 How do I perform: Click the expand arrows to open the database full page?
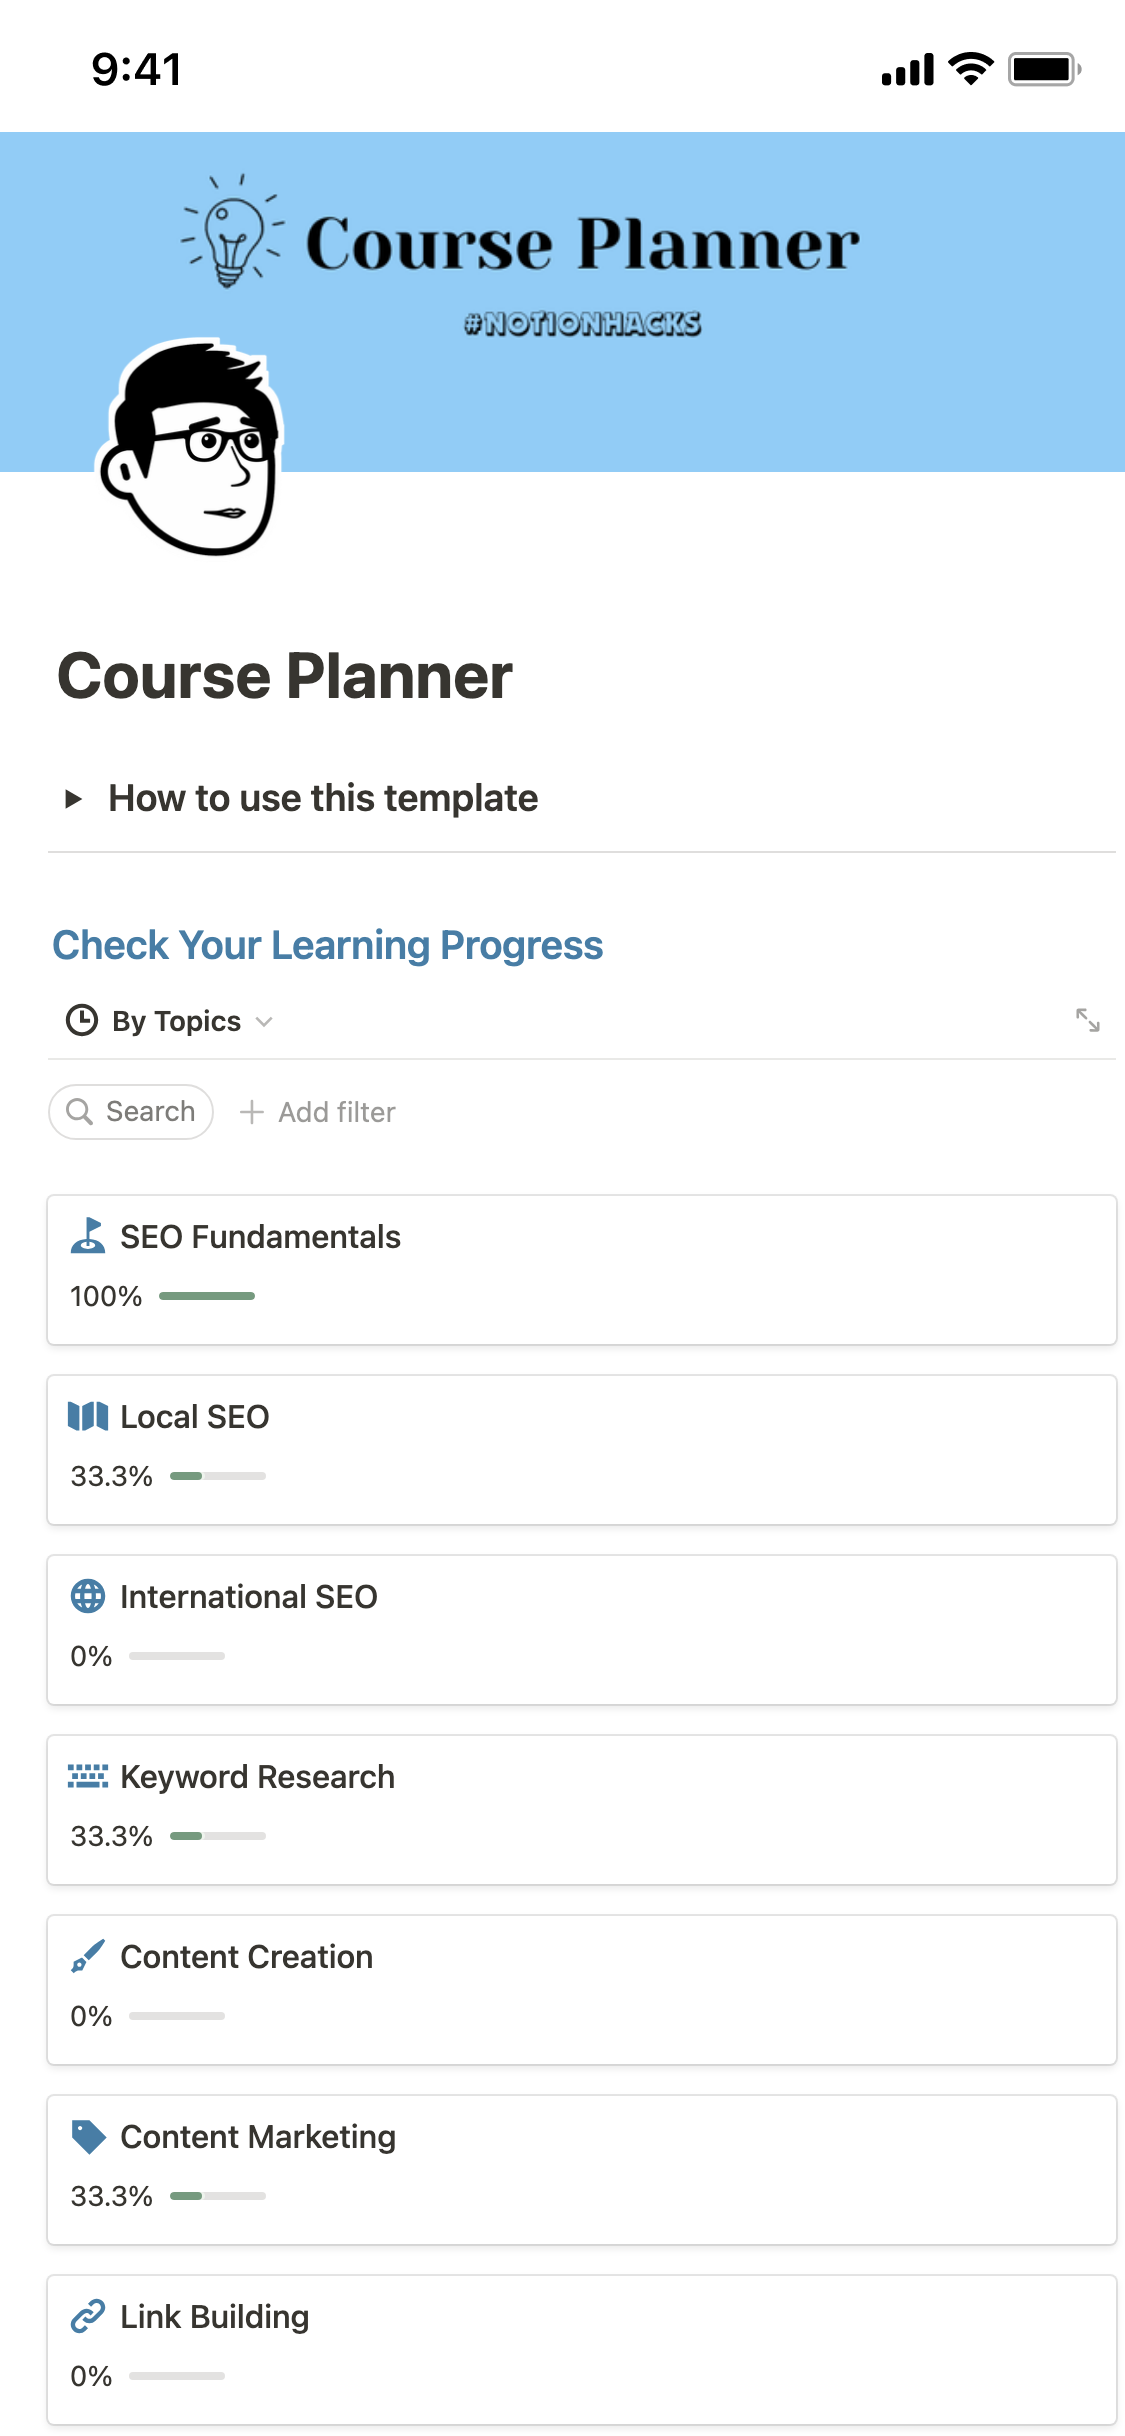1087,1020
